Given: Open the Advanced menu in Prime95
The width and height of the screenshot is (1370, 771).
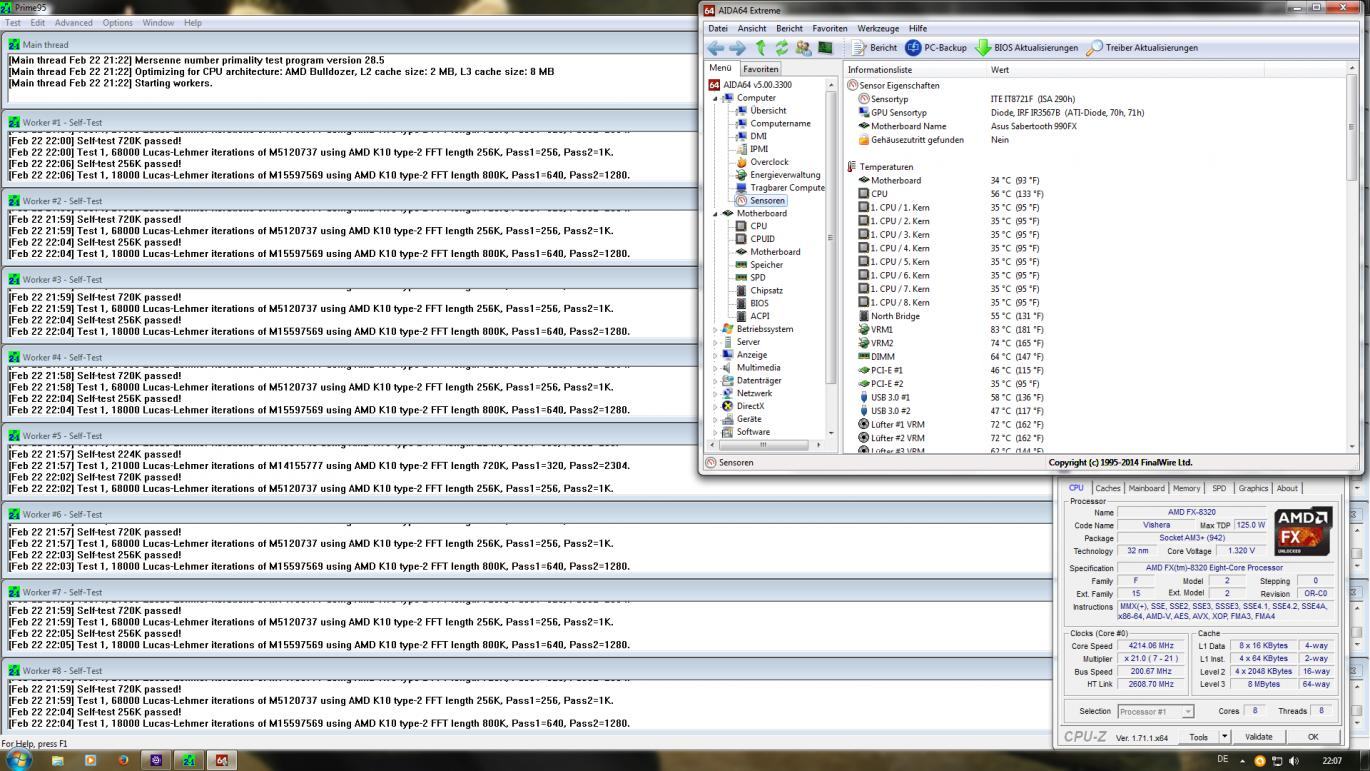Looking at the screenshot, I should click(x=73, y=22).
